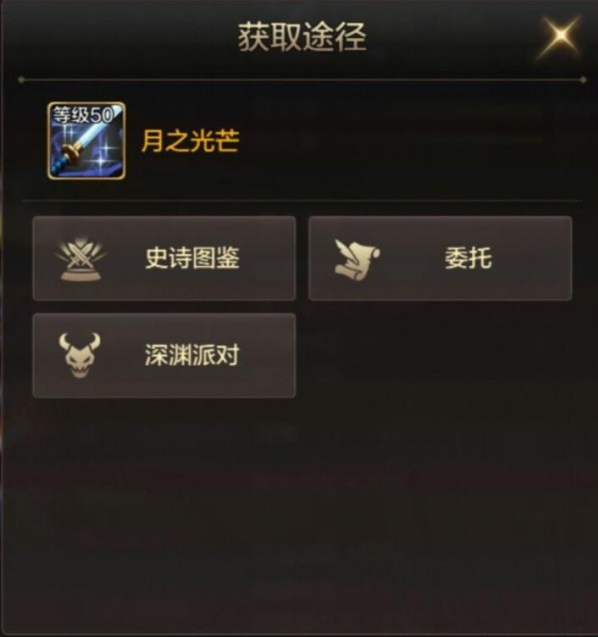Click the golden frame of the item icon
Image resolution: width=598 pixels, height=637 pixels.
pos(86,103)
